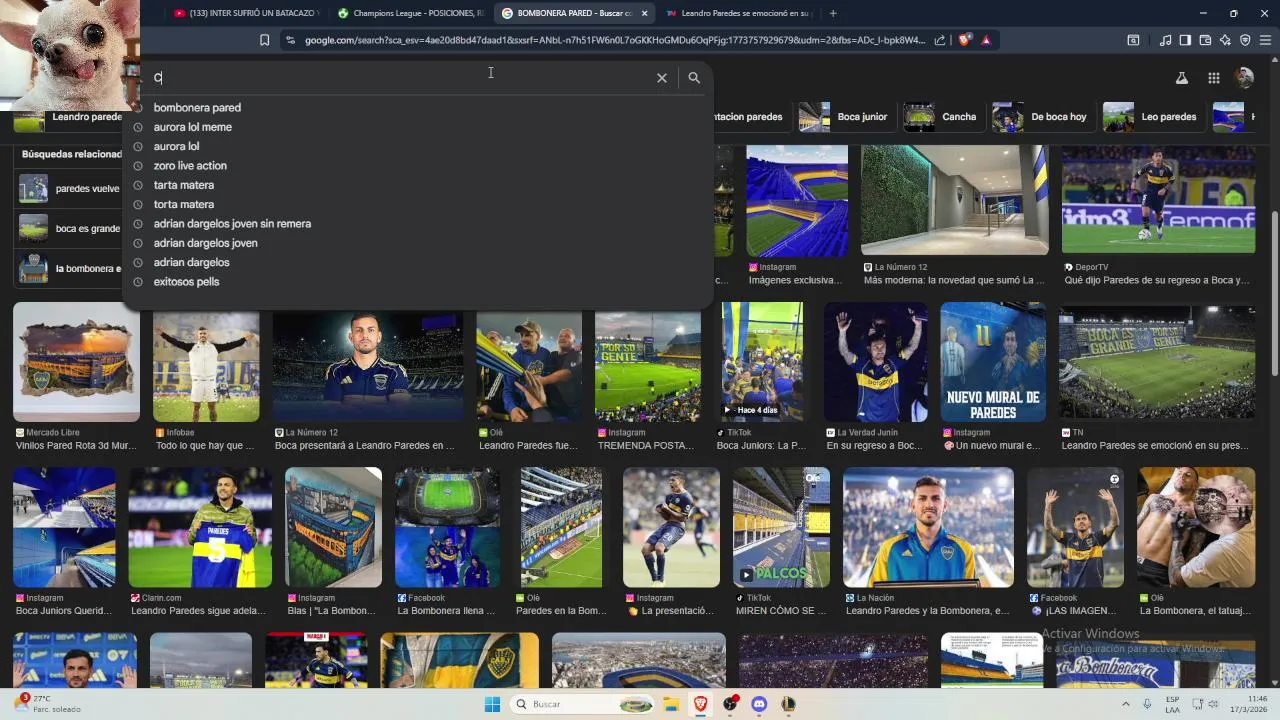
Task: Open the TikTok 'Hace 4 días' video thumbnail
Action: click(762, 361)
